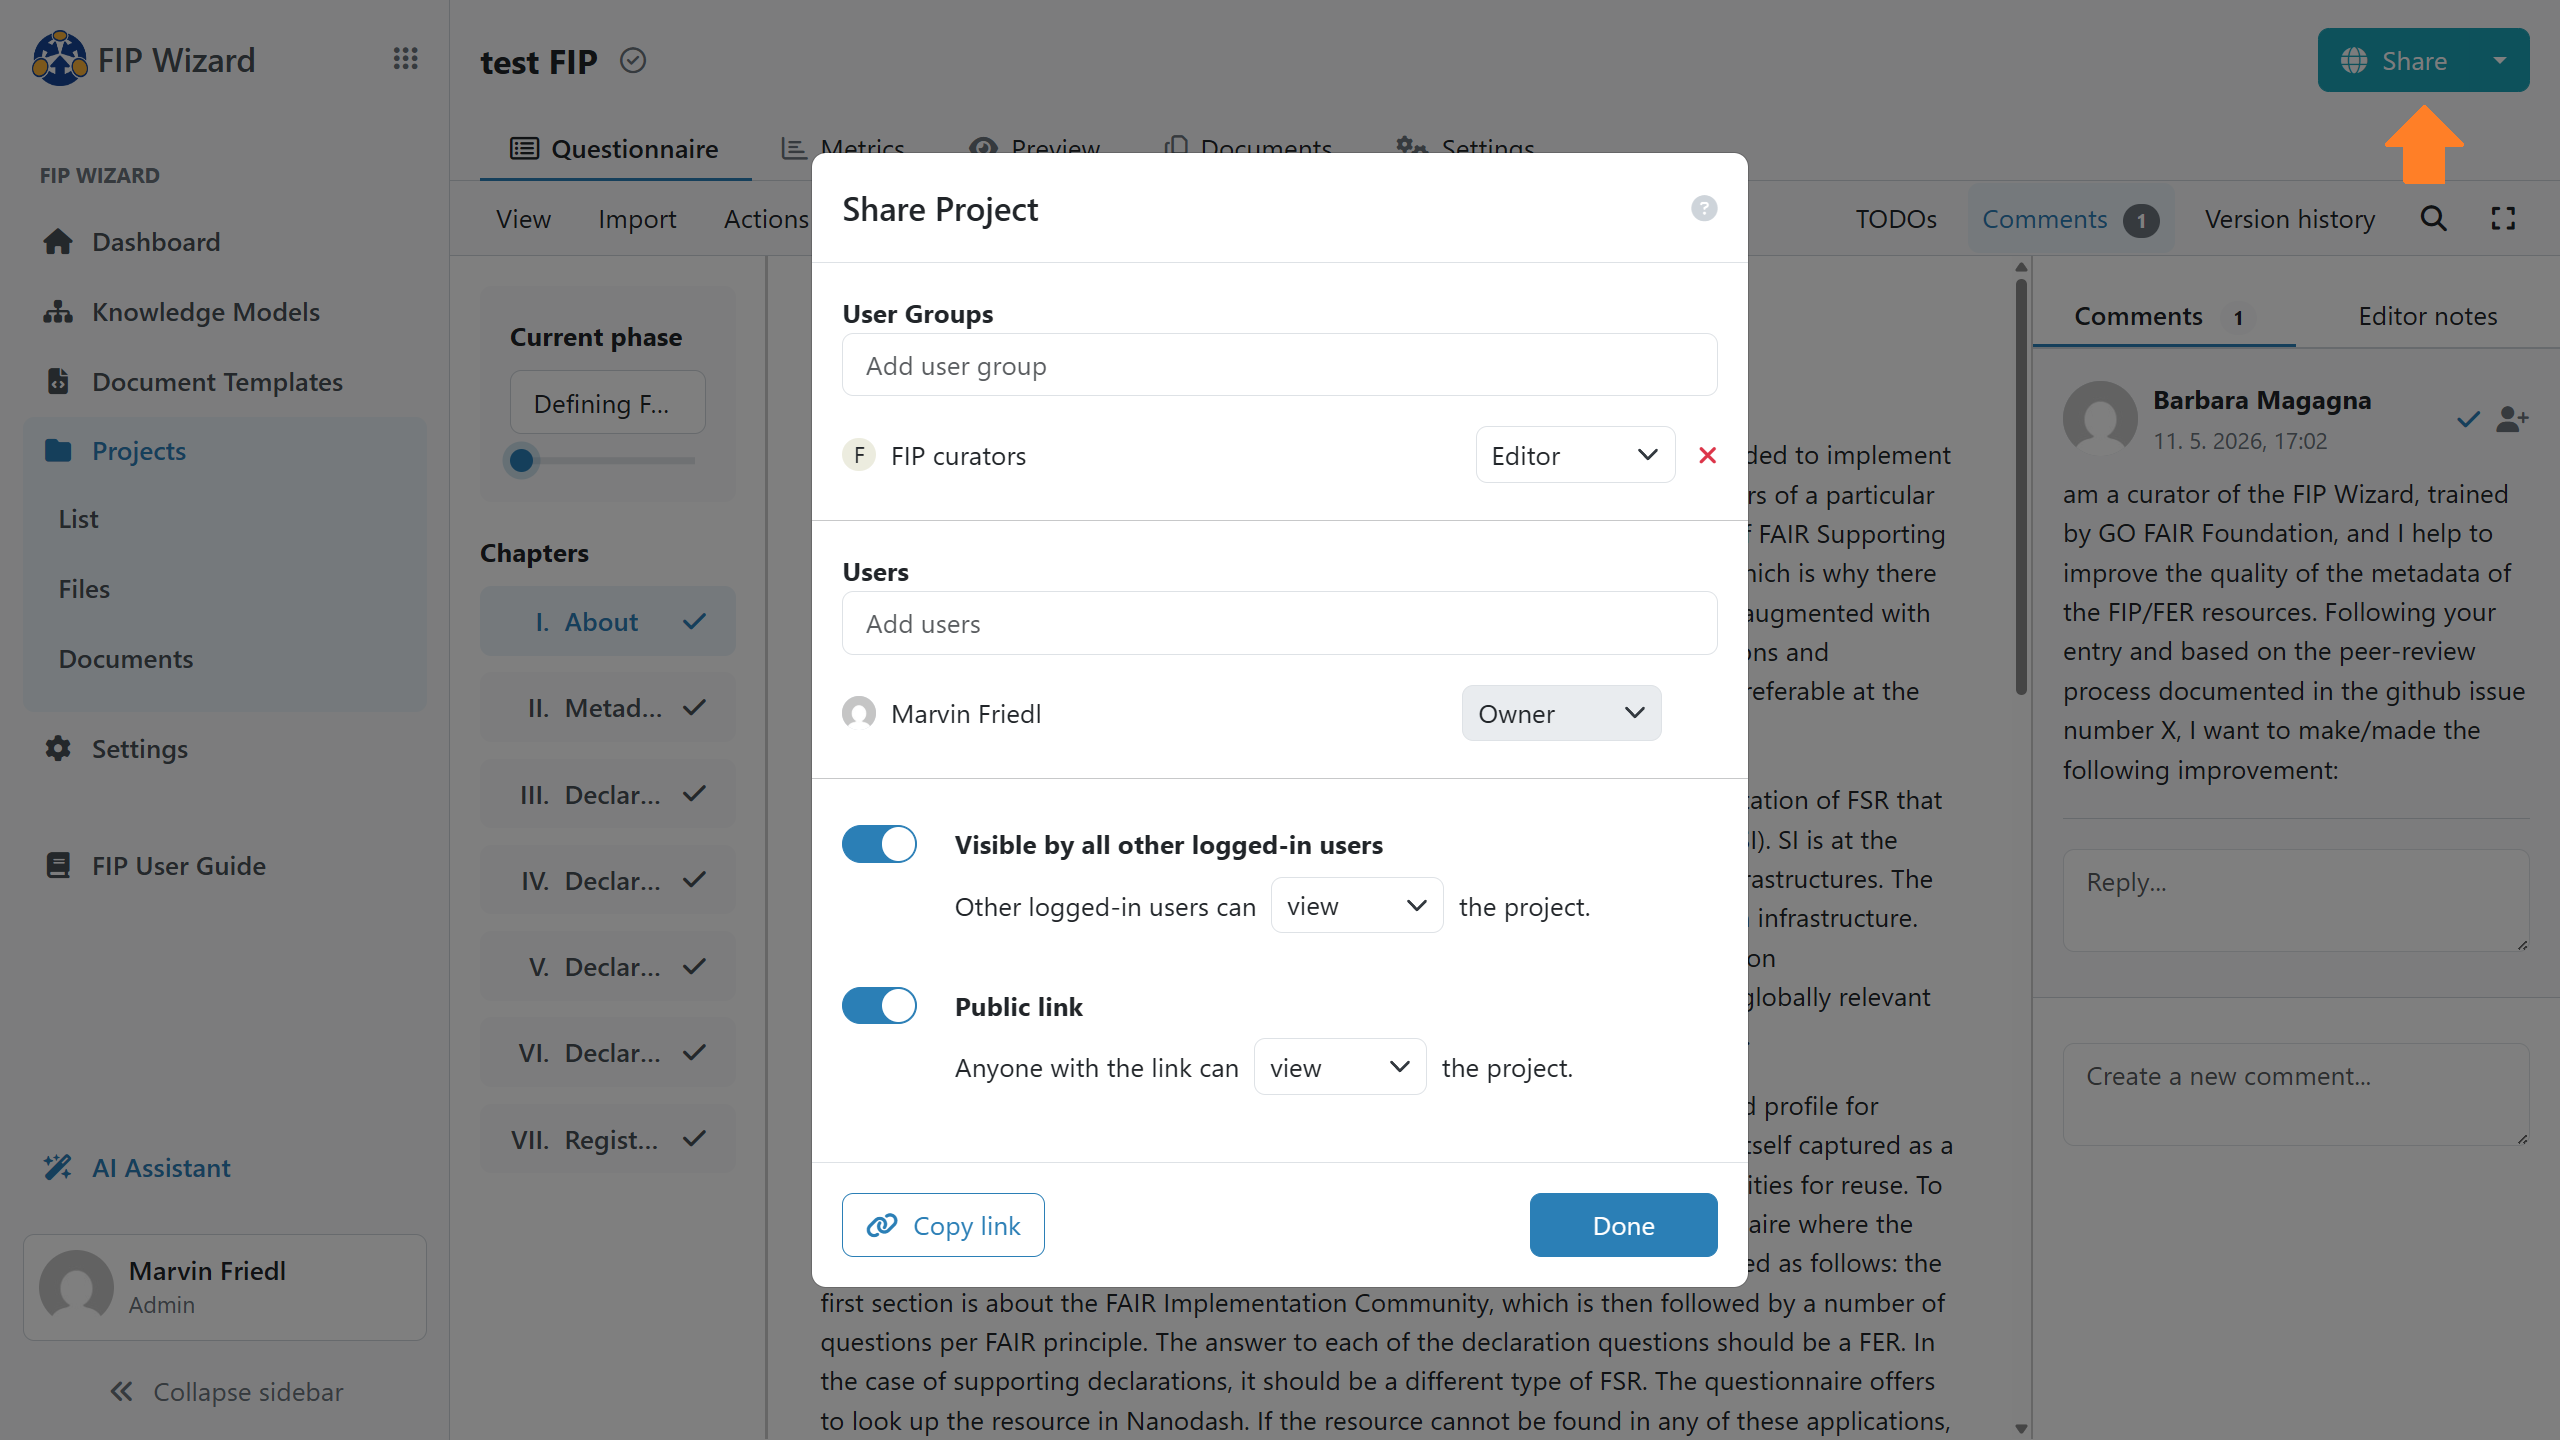
Task: Open the app grid icon
Action: [405, 59]
